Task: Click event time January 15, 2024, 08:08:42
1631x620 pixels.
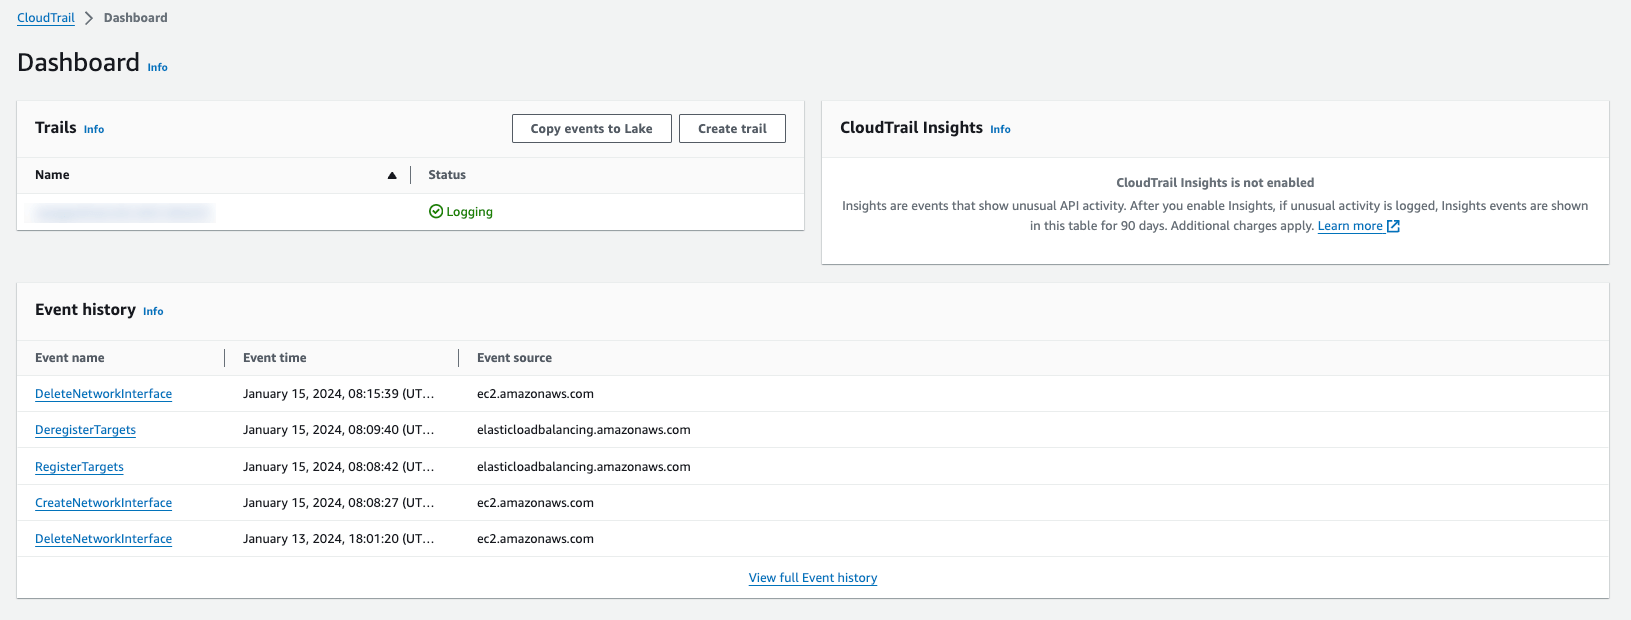Action: [339, 467]
